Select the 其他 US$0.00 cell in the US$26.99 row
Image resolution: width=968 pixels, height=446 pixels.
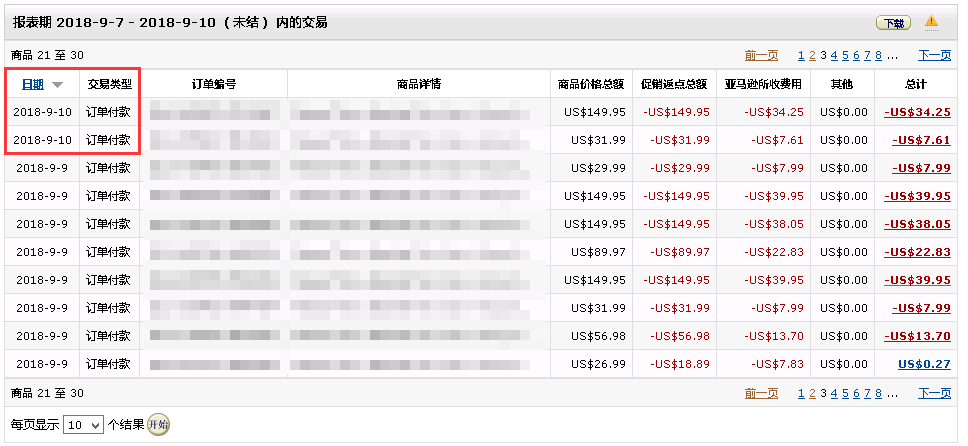(844, 364)
